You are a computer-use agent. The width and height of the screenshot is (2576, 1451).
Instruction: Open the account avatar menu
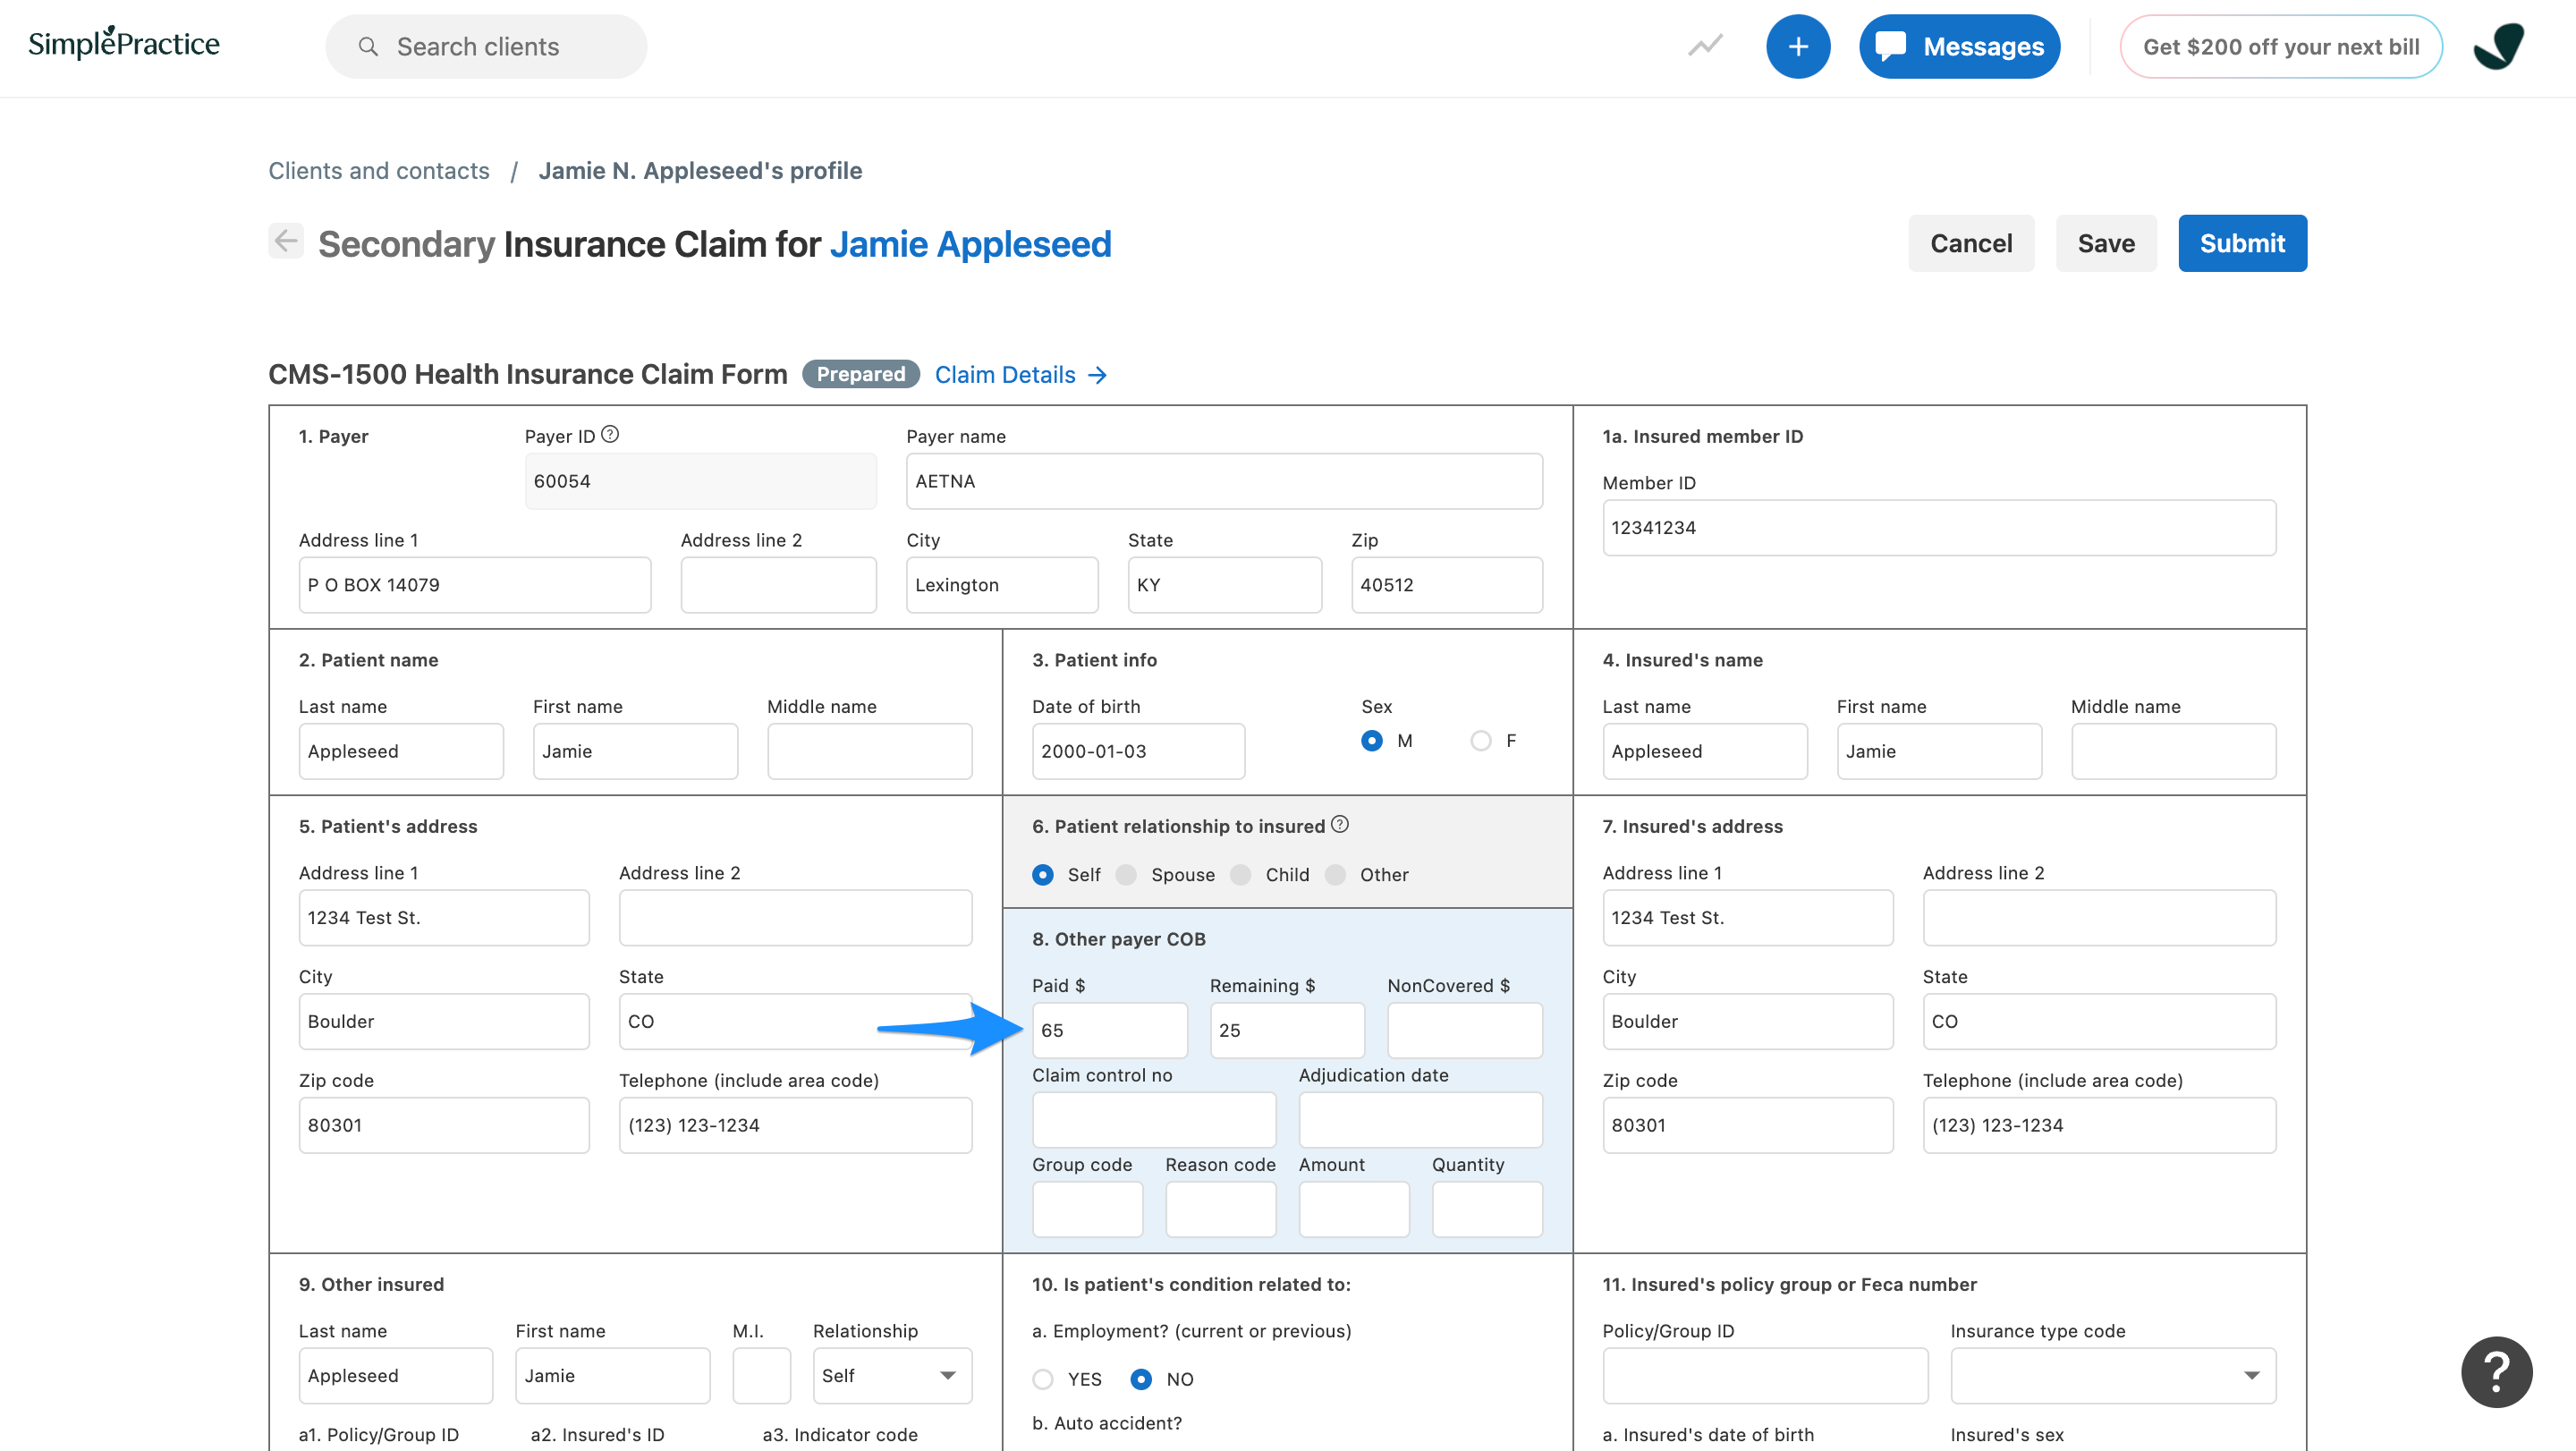click(x=2499, y=46)
